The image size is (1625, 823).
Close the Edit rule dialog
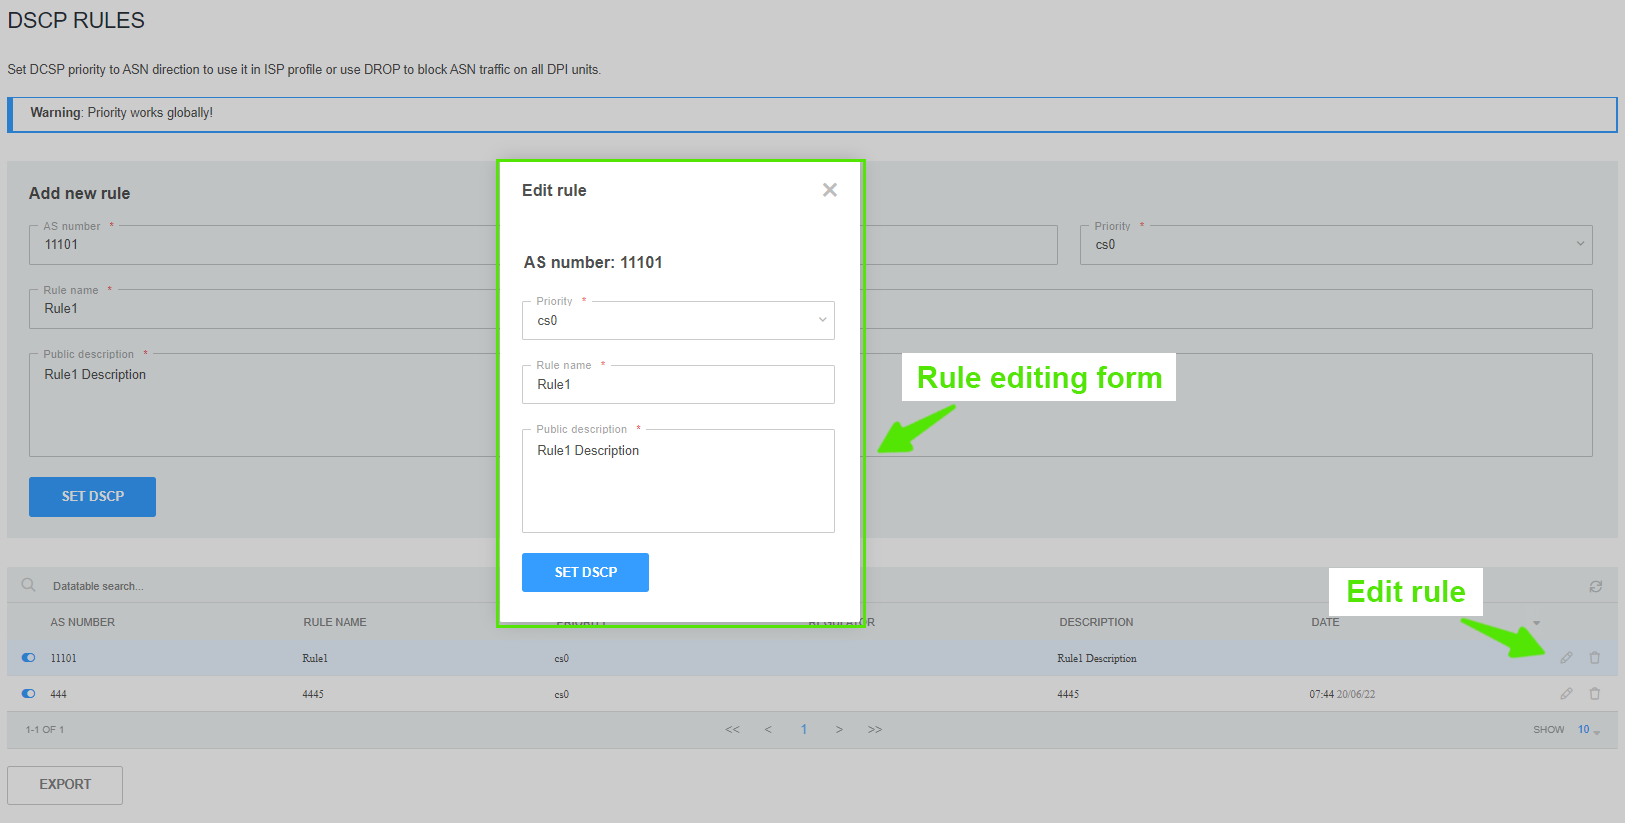tap(829, 190)
